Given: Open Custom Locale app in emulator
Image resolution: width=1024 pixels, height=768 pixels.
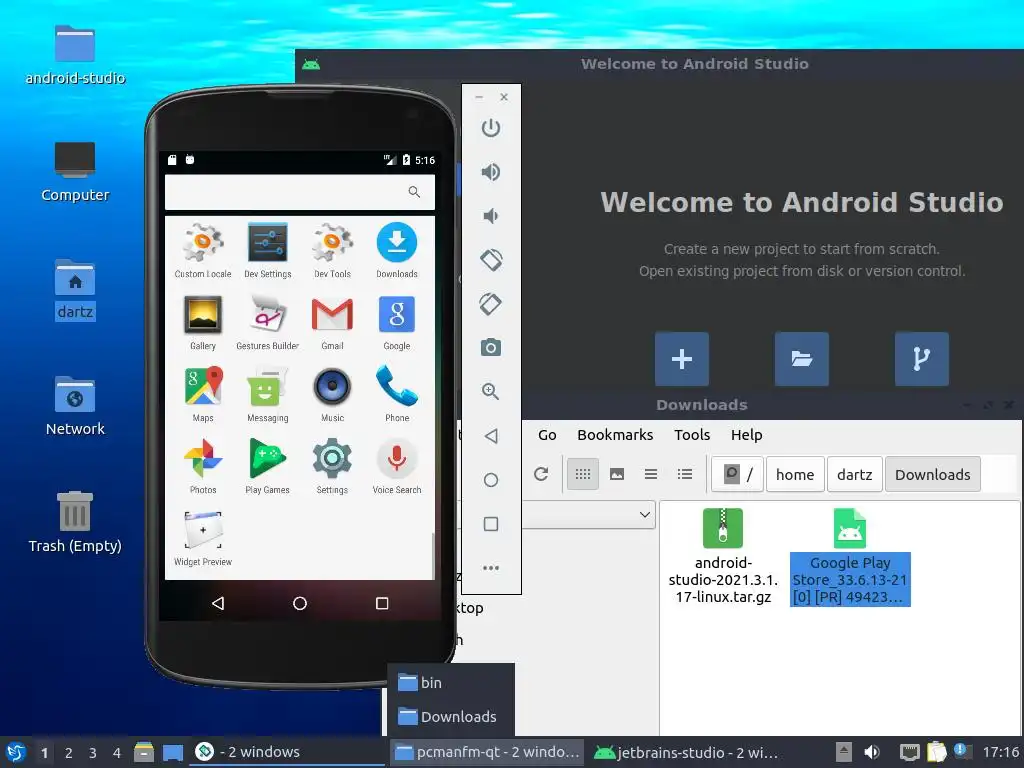Looking at the screenshot, I should pyautogui.click(x=202, y=251).
